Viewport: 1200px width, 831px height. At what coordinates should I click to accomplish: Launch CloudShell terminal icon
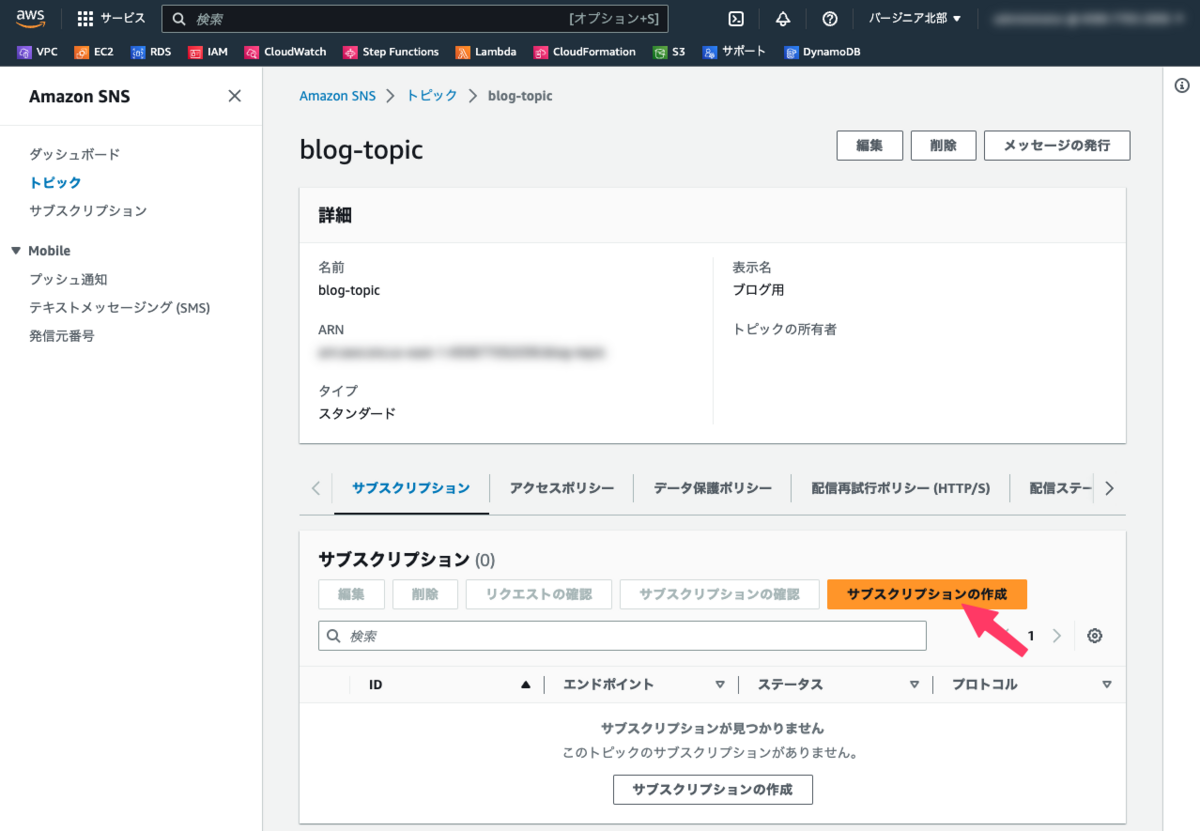[736, 18]
